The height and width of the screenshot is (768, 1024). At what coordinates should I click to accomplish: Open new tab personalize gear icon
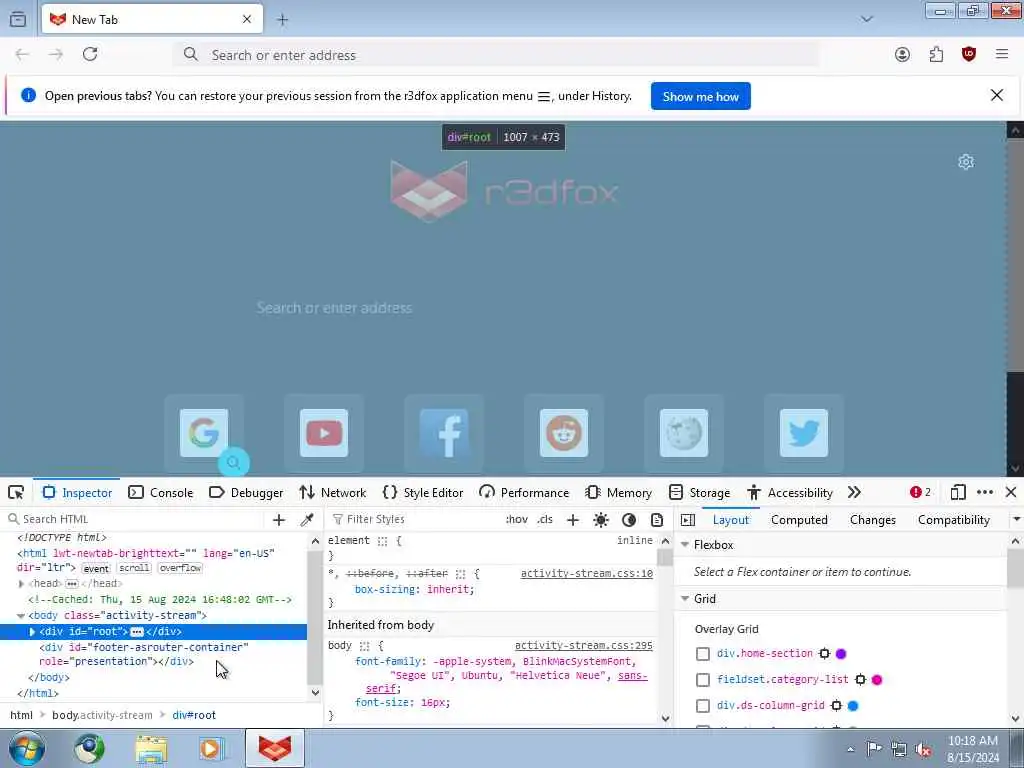click(x=966, y=162)
